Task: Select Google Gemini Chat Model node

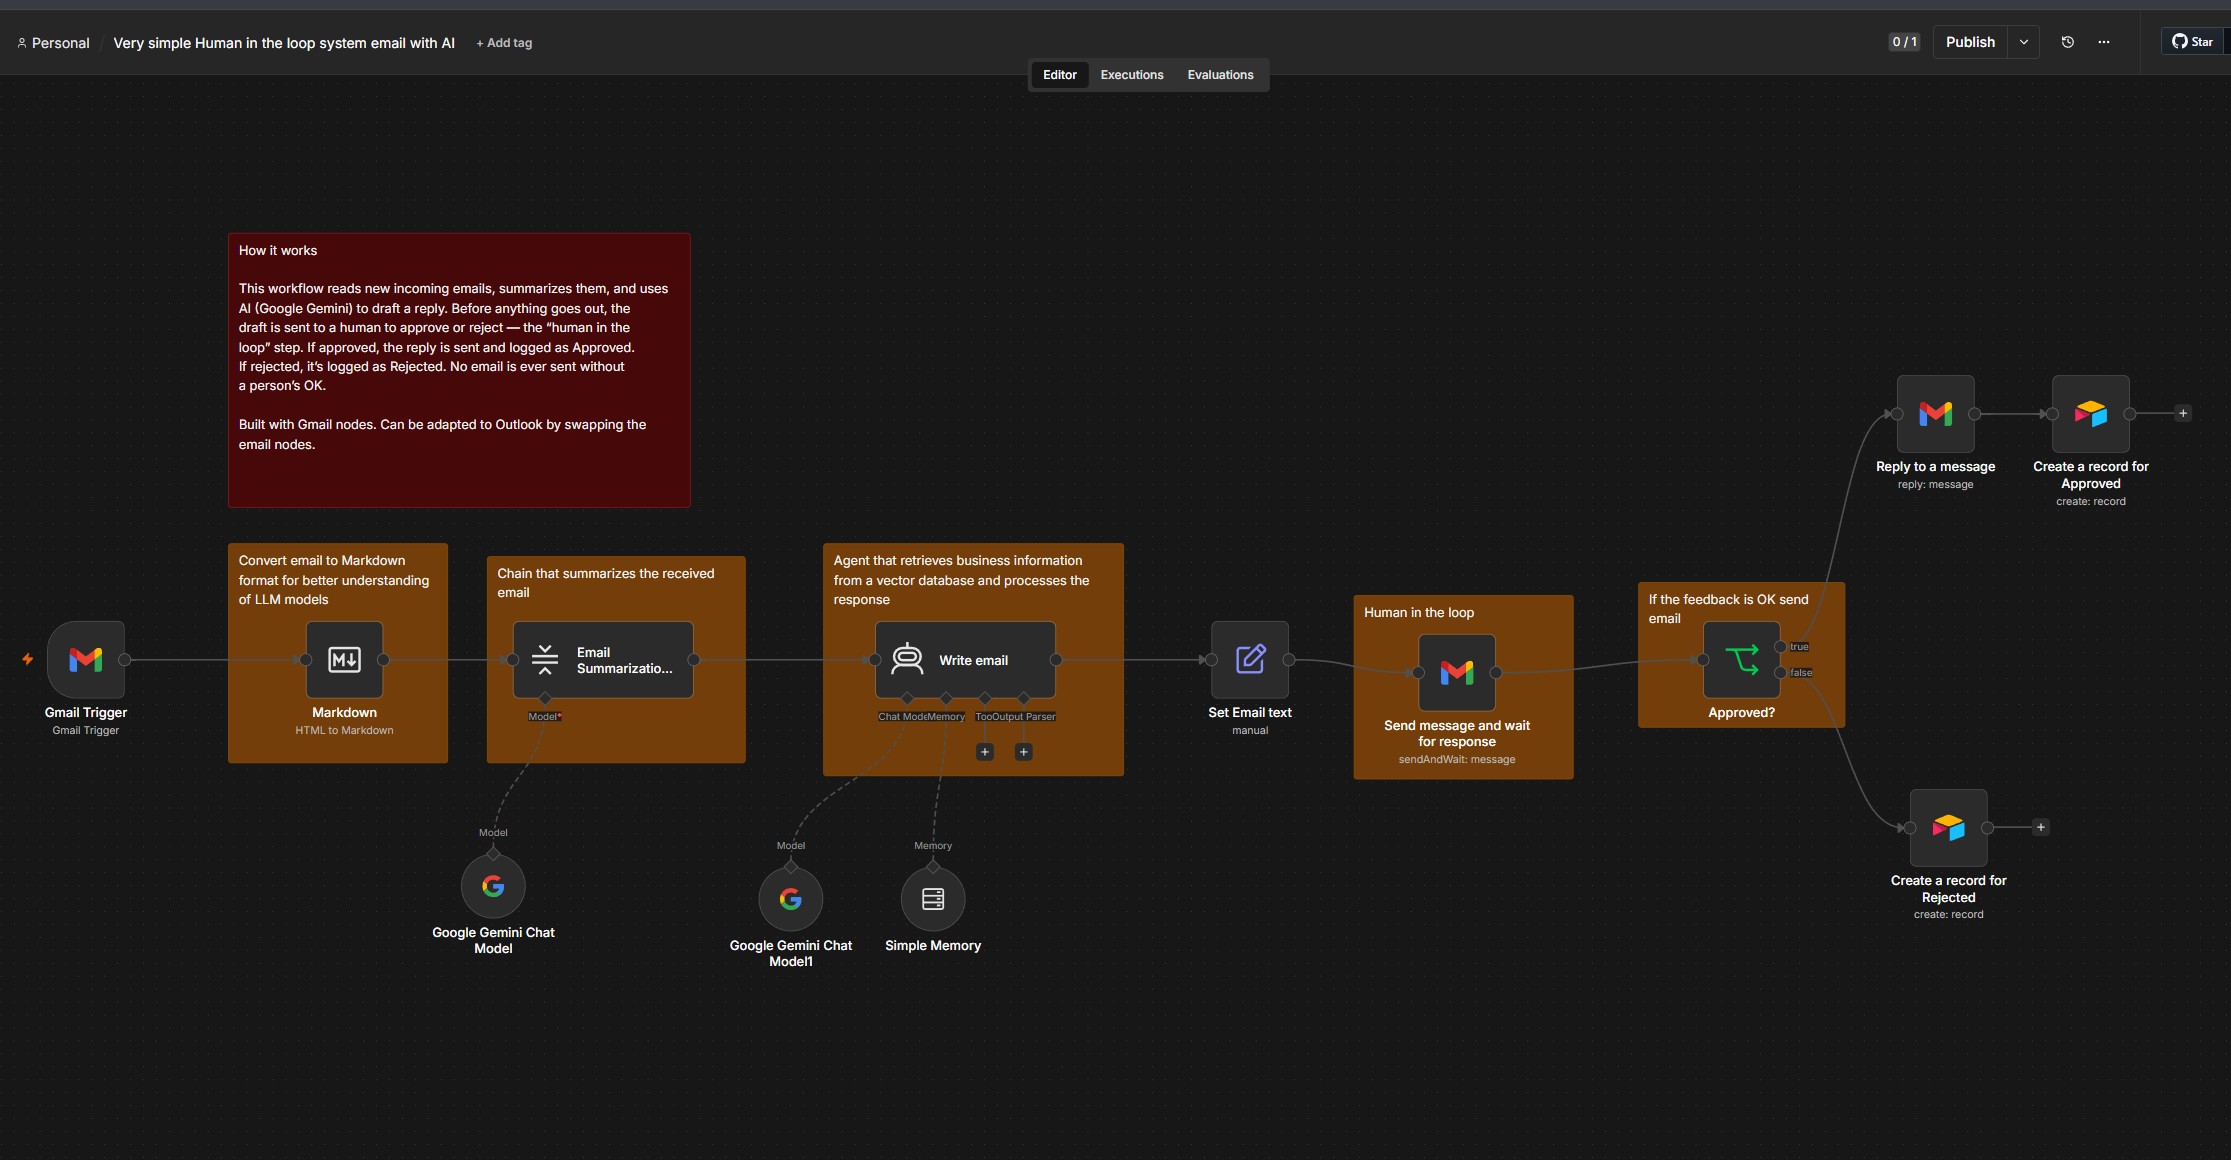Action: point(493,886)
